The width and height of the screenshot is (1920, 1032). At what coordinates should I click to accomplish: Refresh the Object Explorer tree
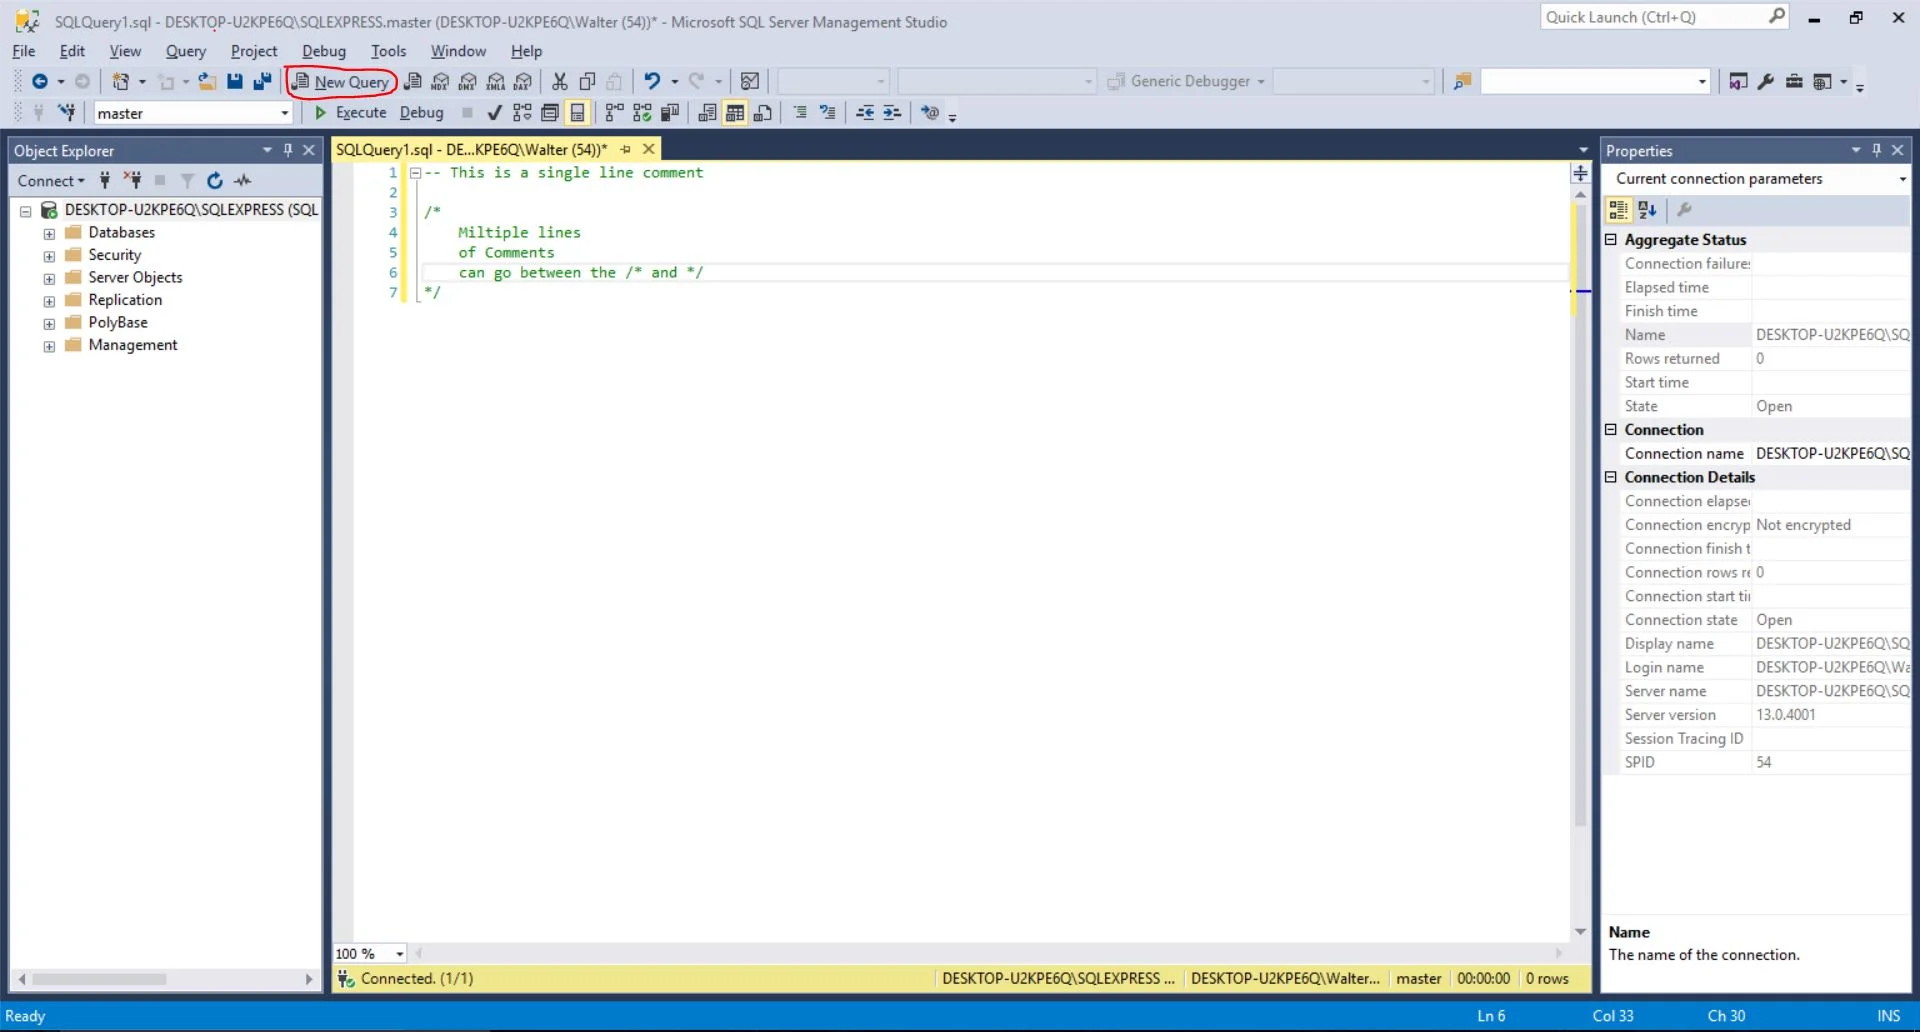[214, 181]
